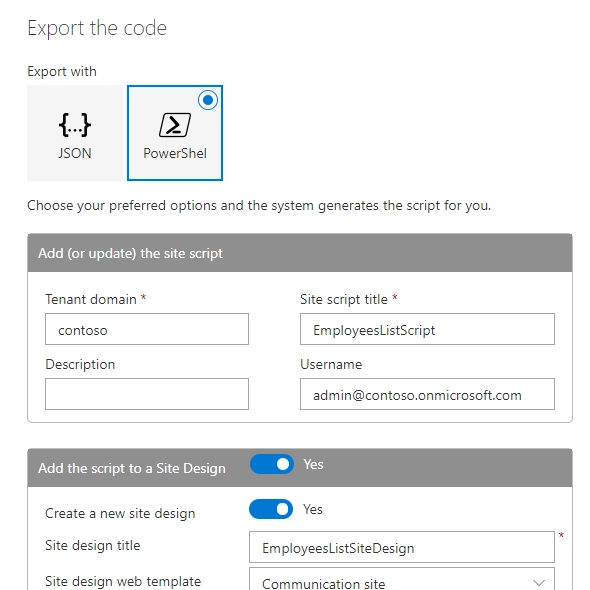The image size is (590, 590).
Task: Click the PowerShell selected radio indicator
Action: coord(208,100)
